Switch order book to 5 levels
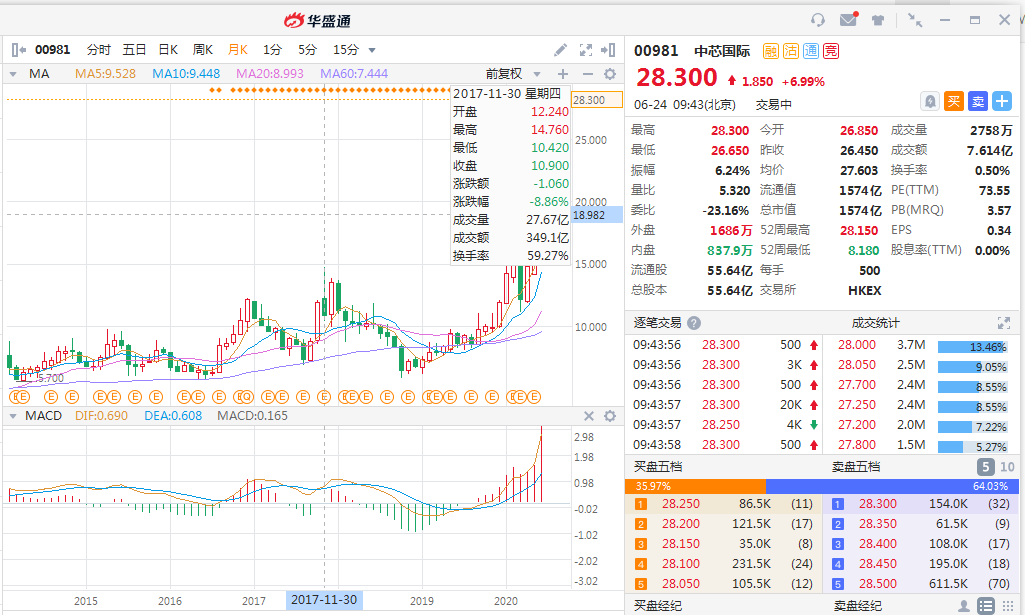The height and width of the screenshot is (615, 1025). [x=985, y=467]
